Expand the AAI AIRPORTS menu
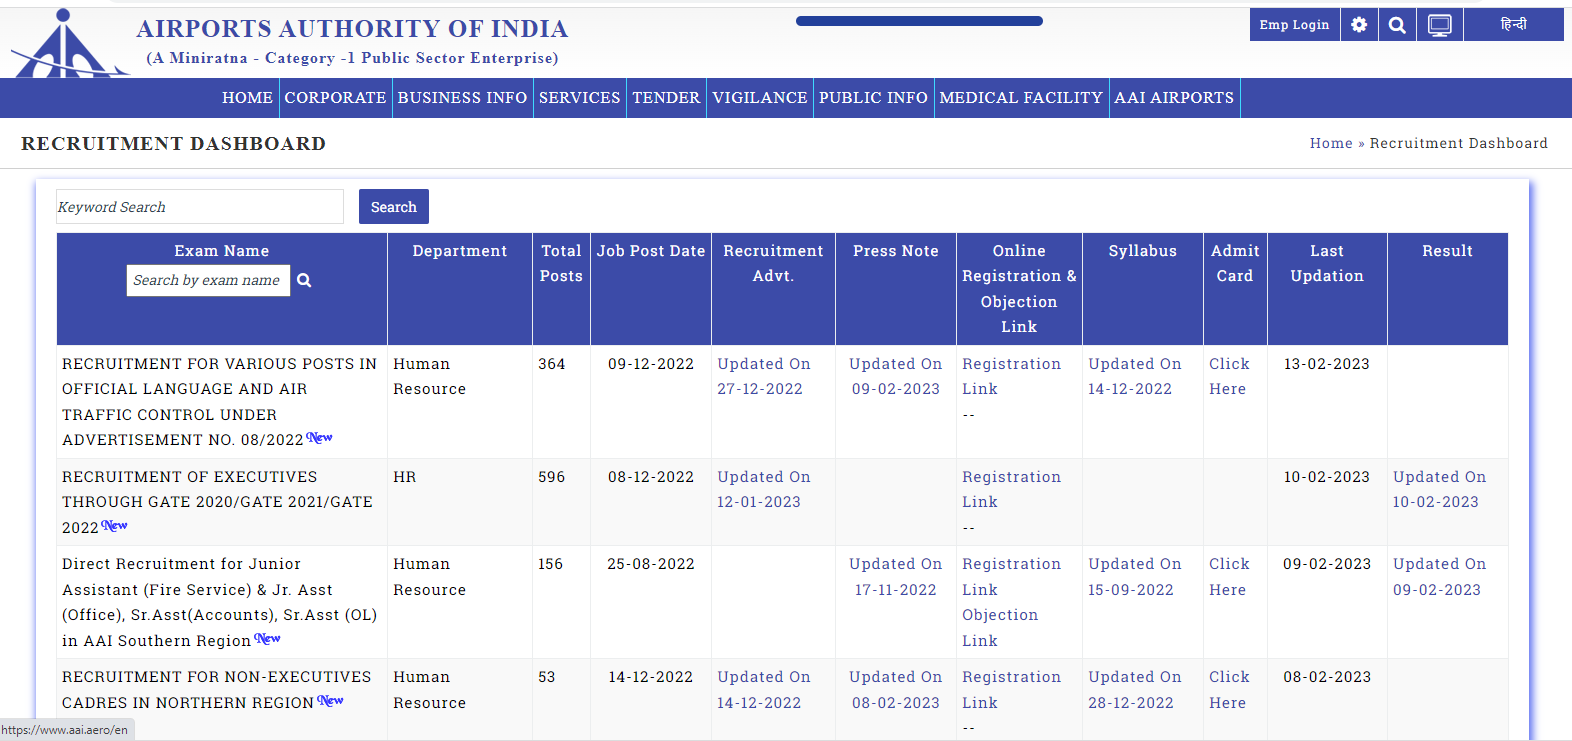This screenshot has width=1572, height=741. (x=1174, y=98)
